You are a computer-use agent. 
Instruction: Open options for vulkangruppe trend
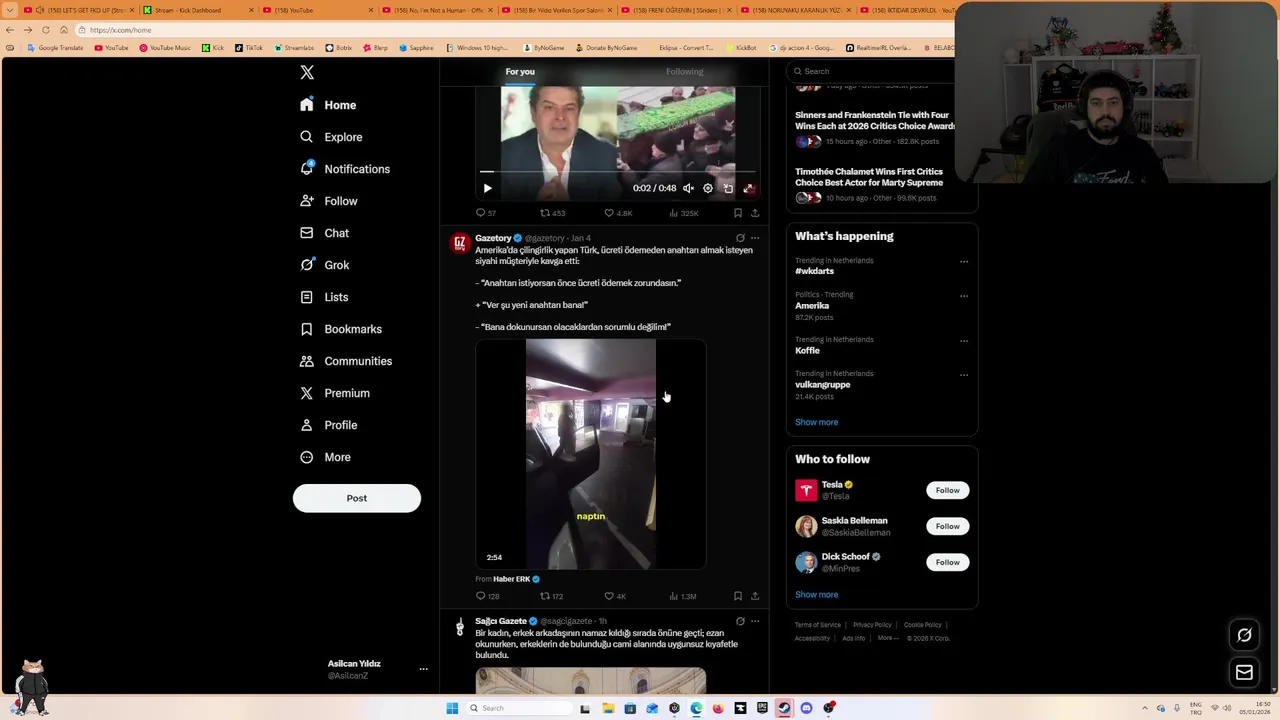pyautogui.click(x=964, y=375)
